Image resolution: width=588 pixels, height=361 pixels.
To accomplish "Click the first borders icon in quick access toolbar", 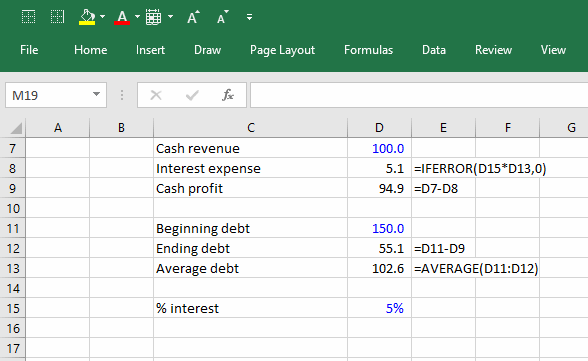I will 28,17.
